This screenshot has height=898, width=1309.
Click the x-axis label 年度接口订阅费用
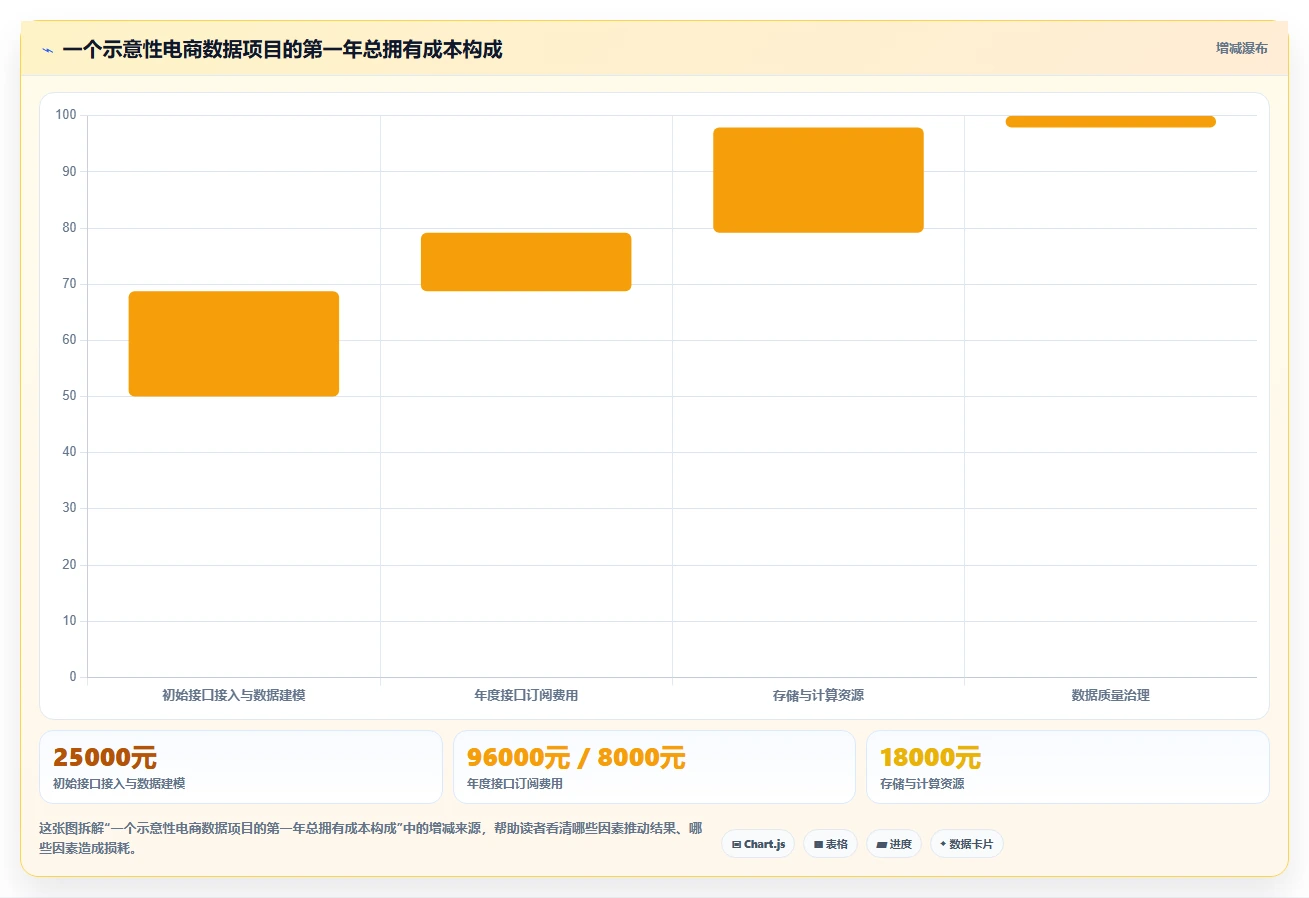[x=526, y=695]
